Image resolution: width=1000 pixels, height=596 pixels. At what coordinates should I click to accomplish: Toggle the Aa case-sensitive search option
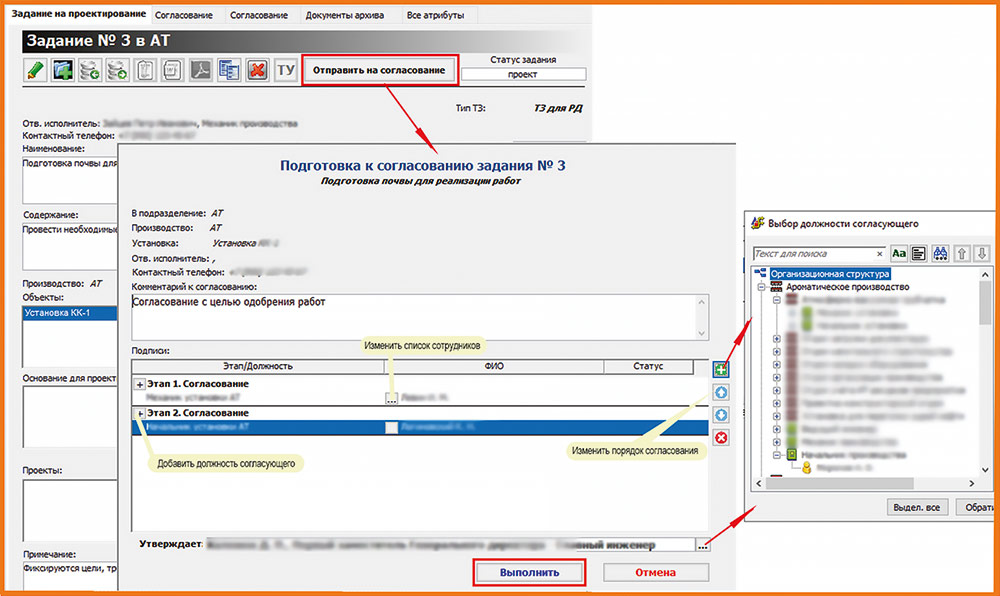pyautogui.click(x=898, y=254)
